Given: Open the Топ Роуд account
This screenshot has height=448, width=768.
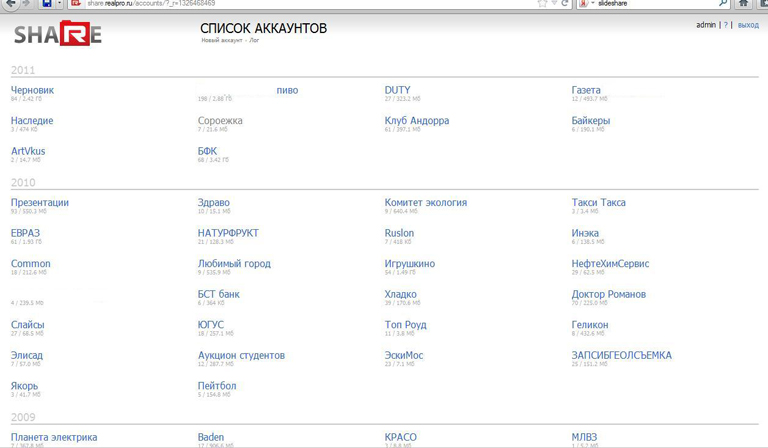Looking at the screenshot, I should [406, 325].
